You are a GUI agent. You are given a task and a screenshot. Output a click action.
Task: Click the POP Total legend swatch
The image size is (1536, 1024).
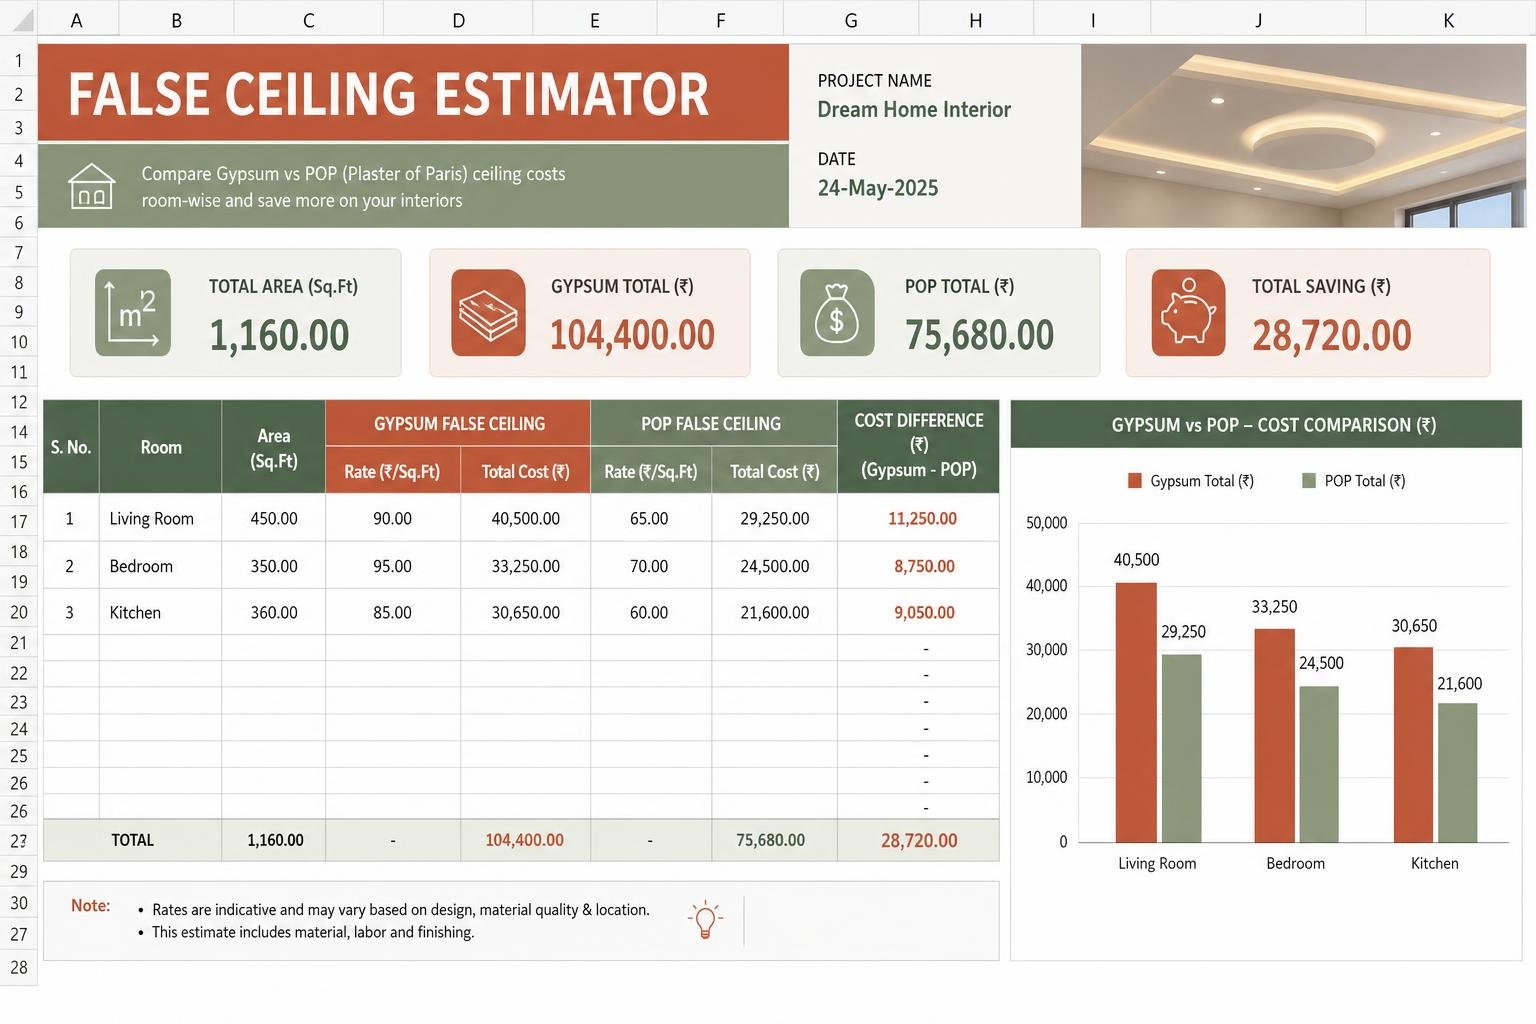tap(1309, 481)
